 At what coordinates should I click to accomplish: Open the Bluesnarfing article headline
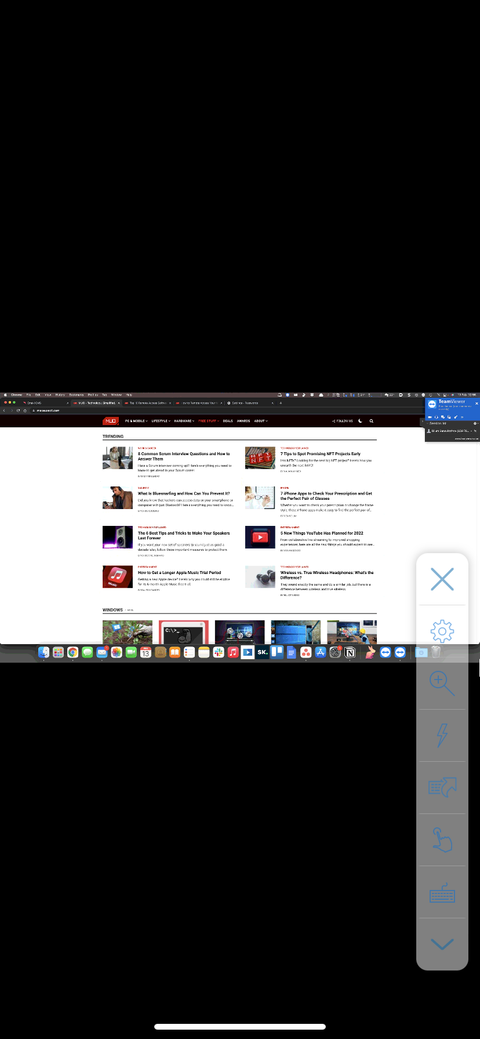[x=184, y=494]
